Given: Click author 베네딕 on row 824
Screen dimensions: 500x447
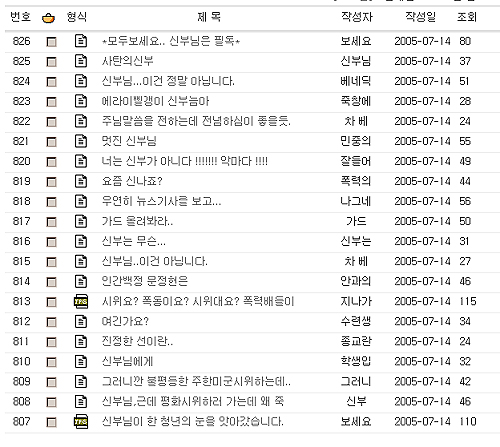Looking at the screenshot, I should click(x=356, y=81).
